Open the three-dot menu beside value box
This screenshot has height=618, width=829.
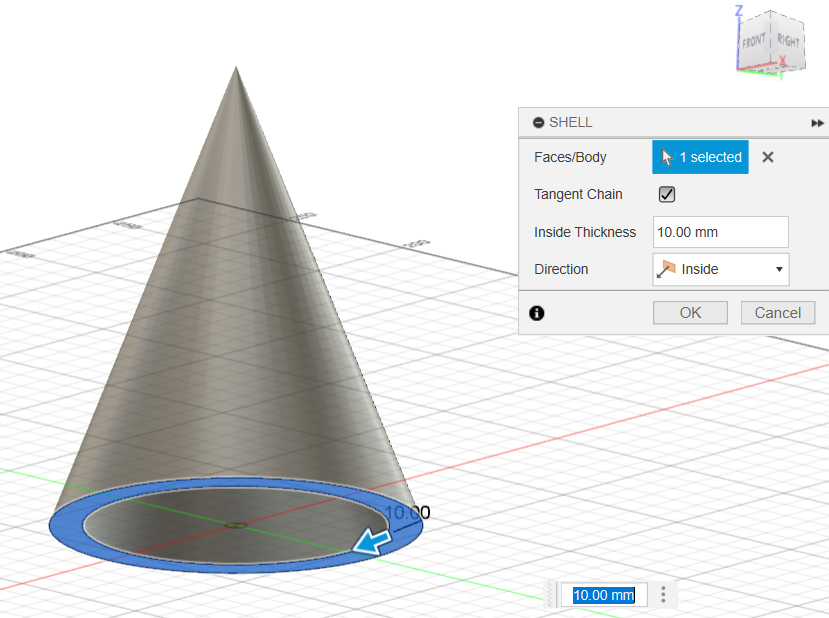click(663, 594)
